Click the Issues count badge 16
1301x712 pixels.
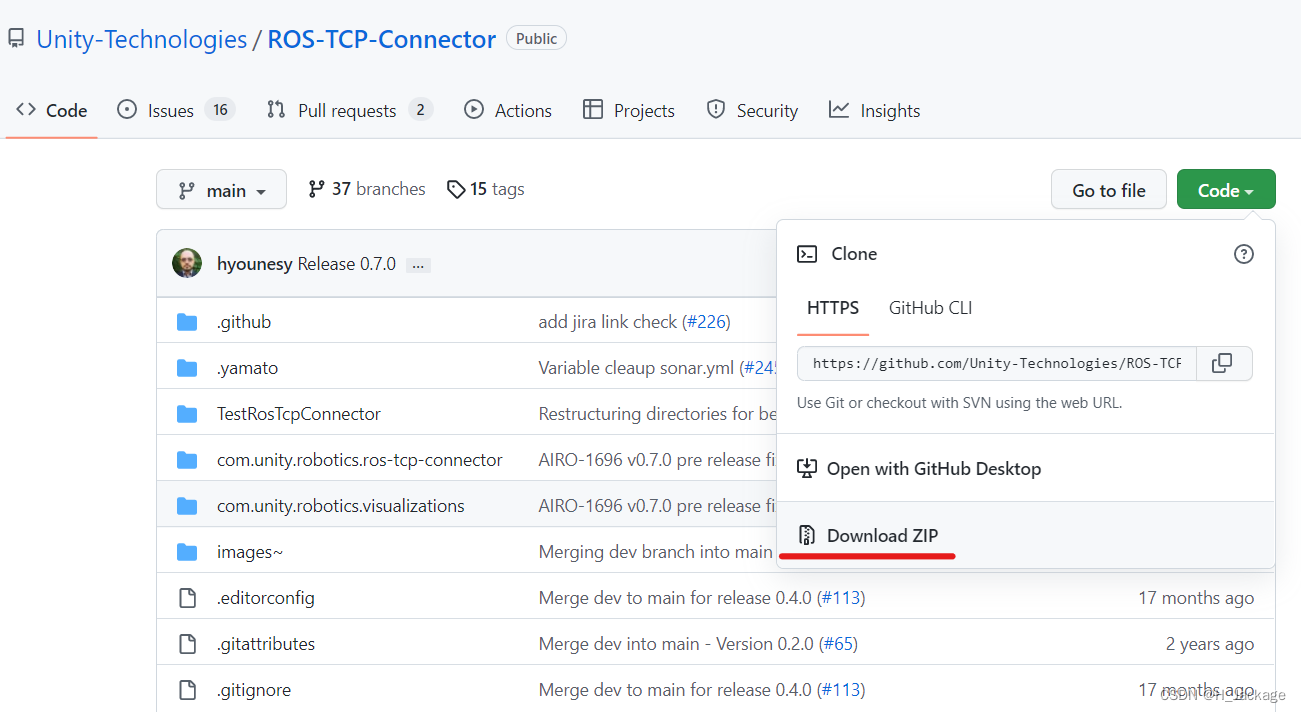point(220,110)
